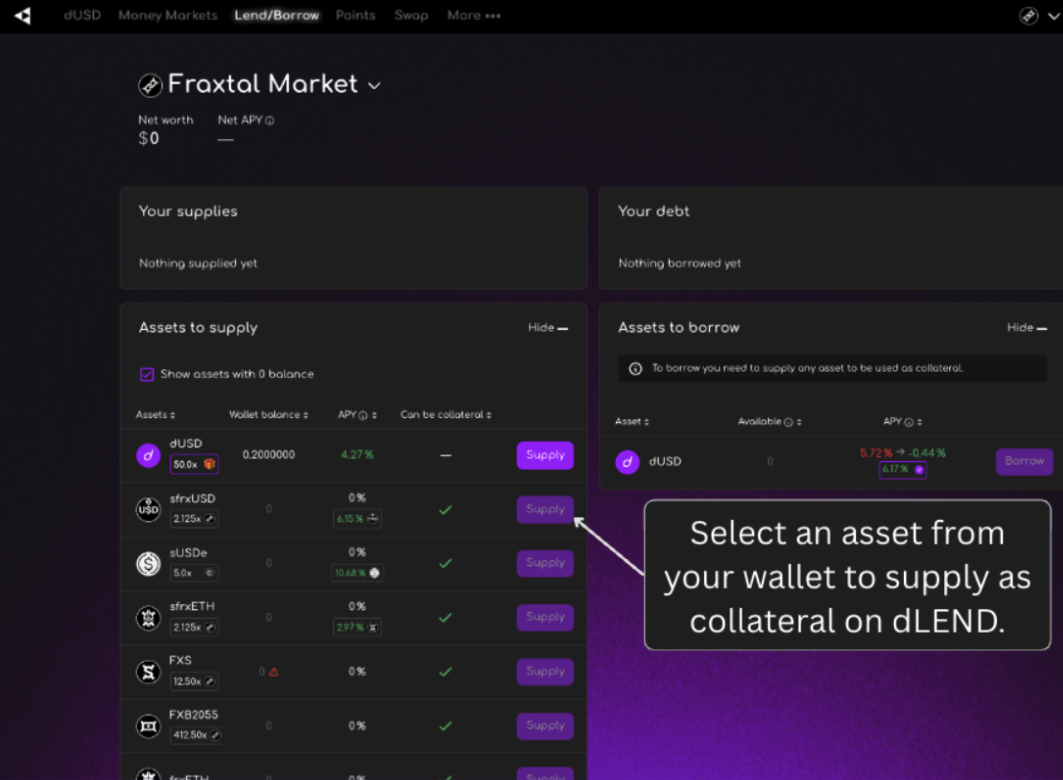
Task: Sort supply list by Wallet balance
Action: click(268, 415)
